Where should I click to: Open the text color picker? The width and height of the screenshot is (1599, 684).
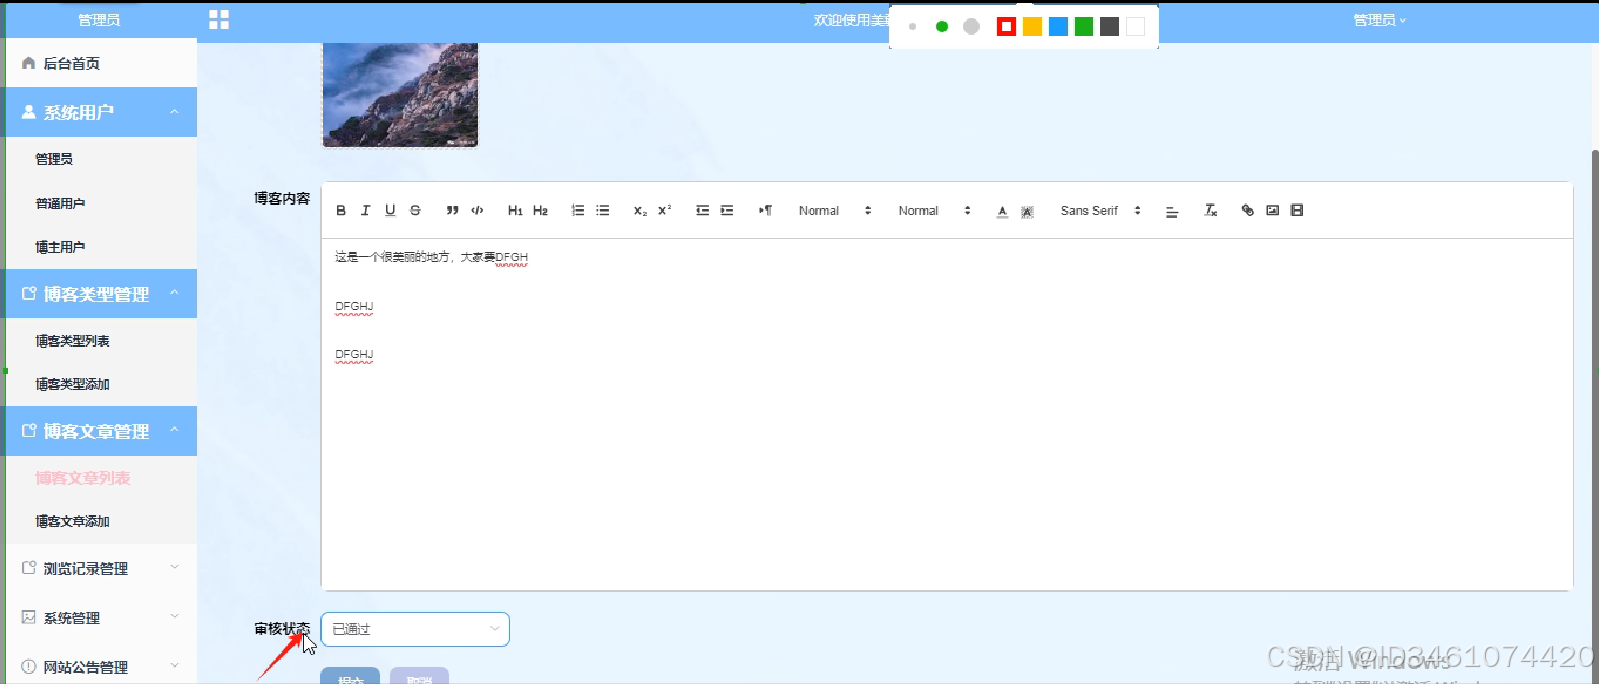[1002, 211]
